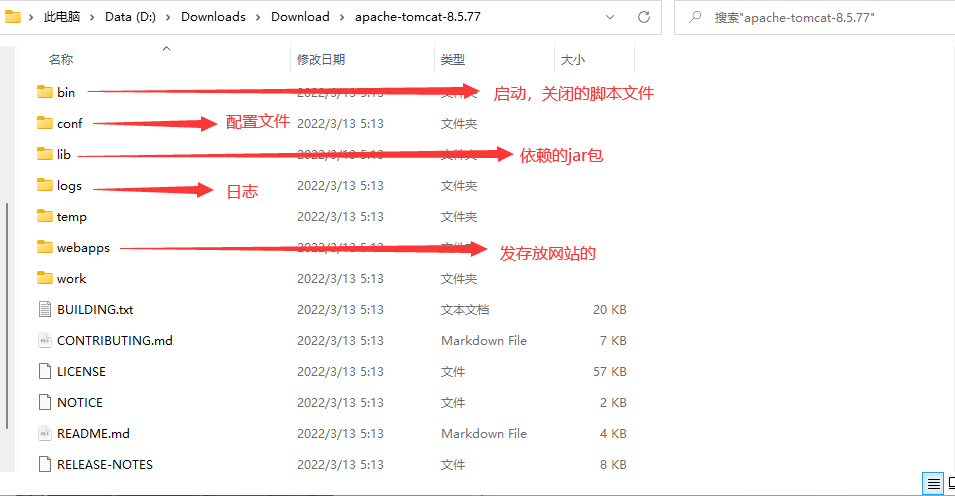Click the RELEASE-NOTES file icon
This screenshot has width=955, height=496.
coord(44,465)
